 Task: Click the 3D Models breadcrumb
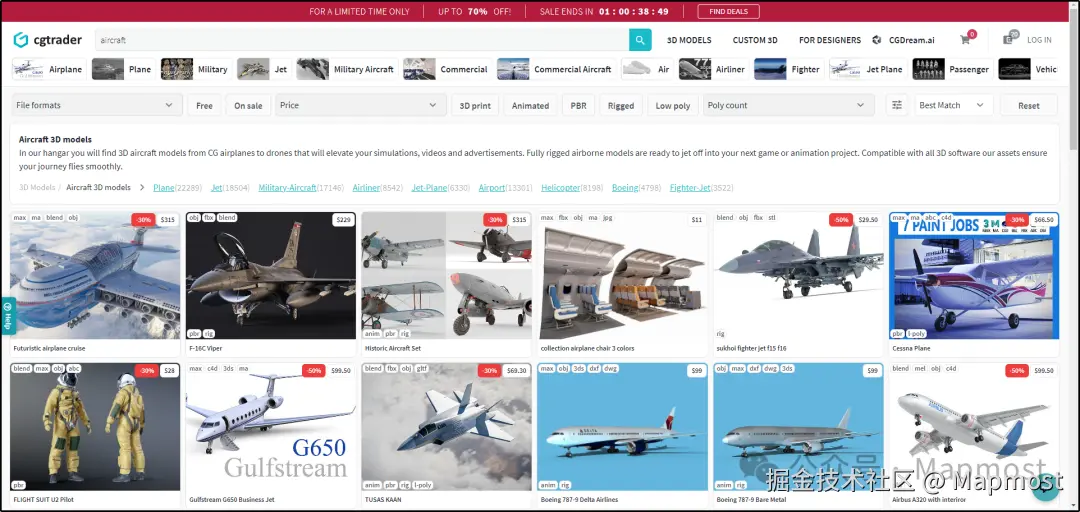pos(37,187)
